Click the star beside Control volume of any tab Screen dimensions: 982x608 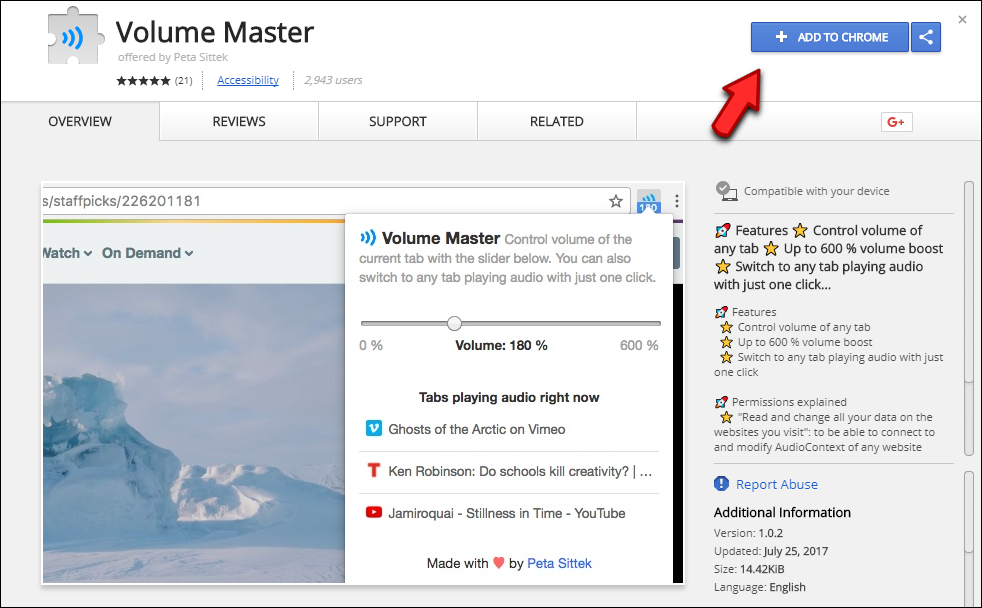(x=726, y=327)
